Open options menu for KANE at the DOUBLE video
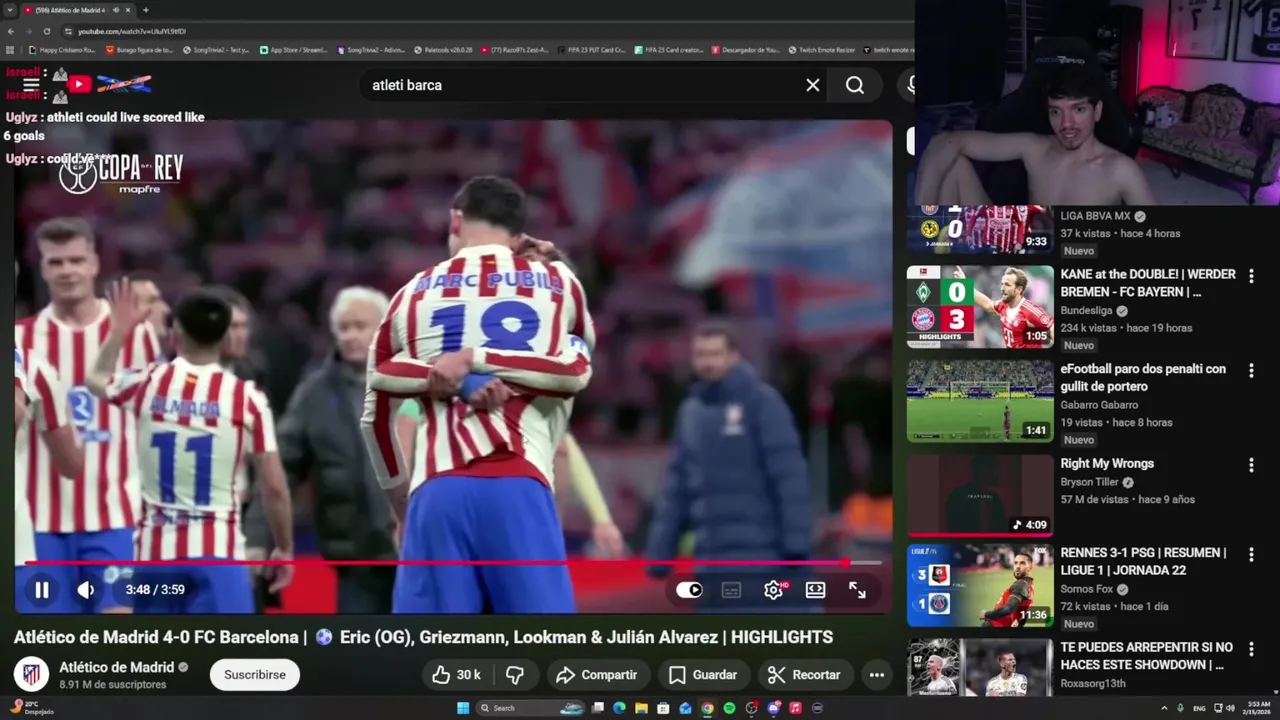This screenshot has height=720, width=1280. 1251,276
